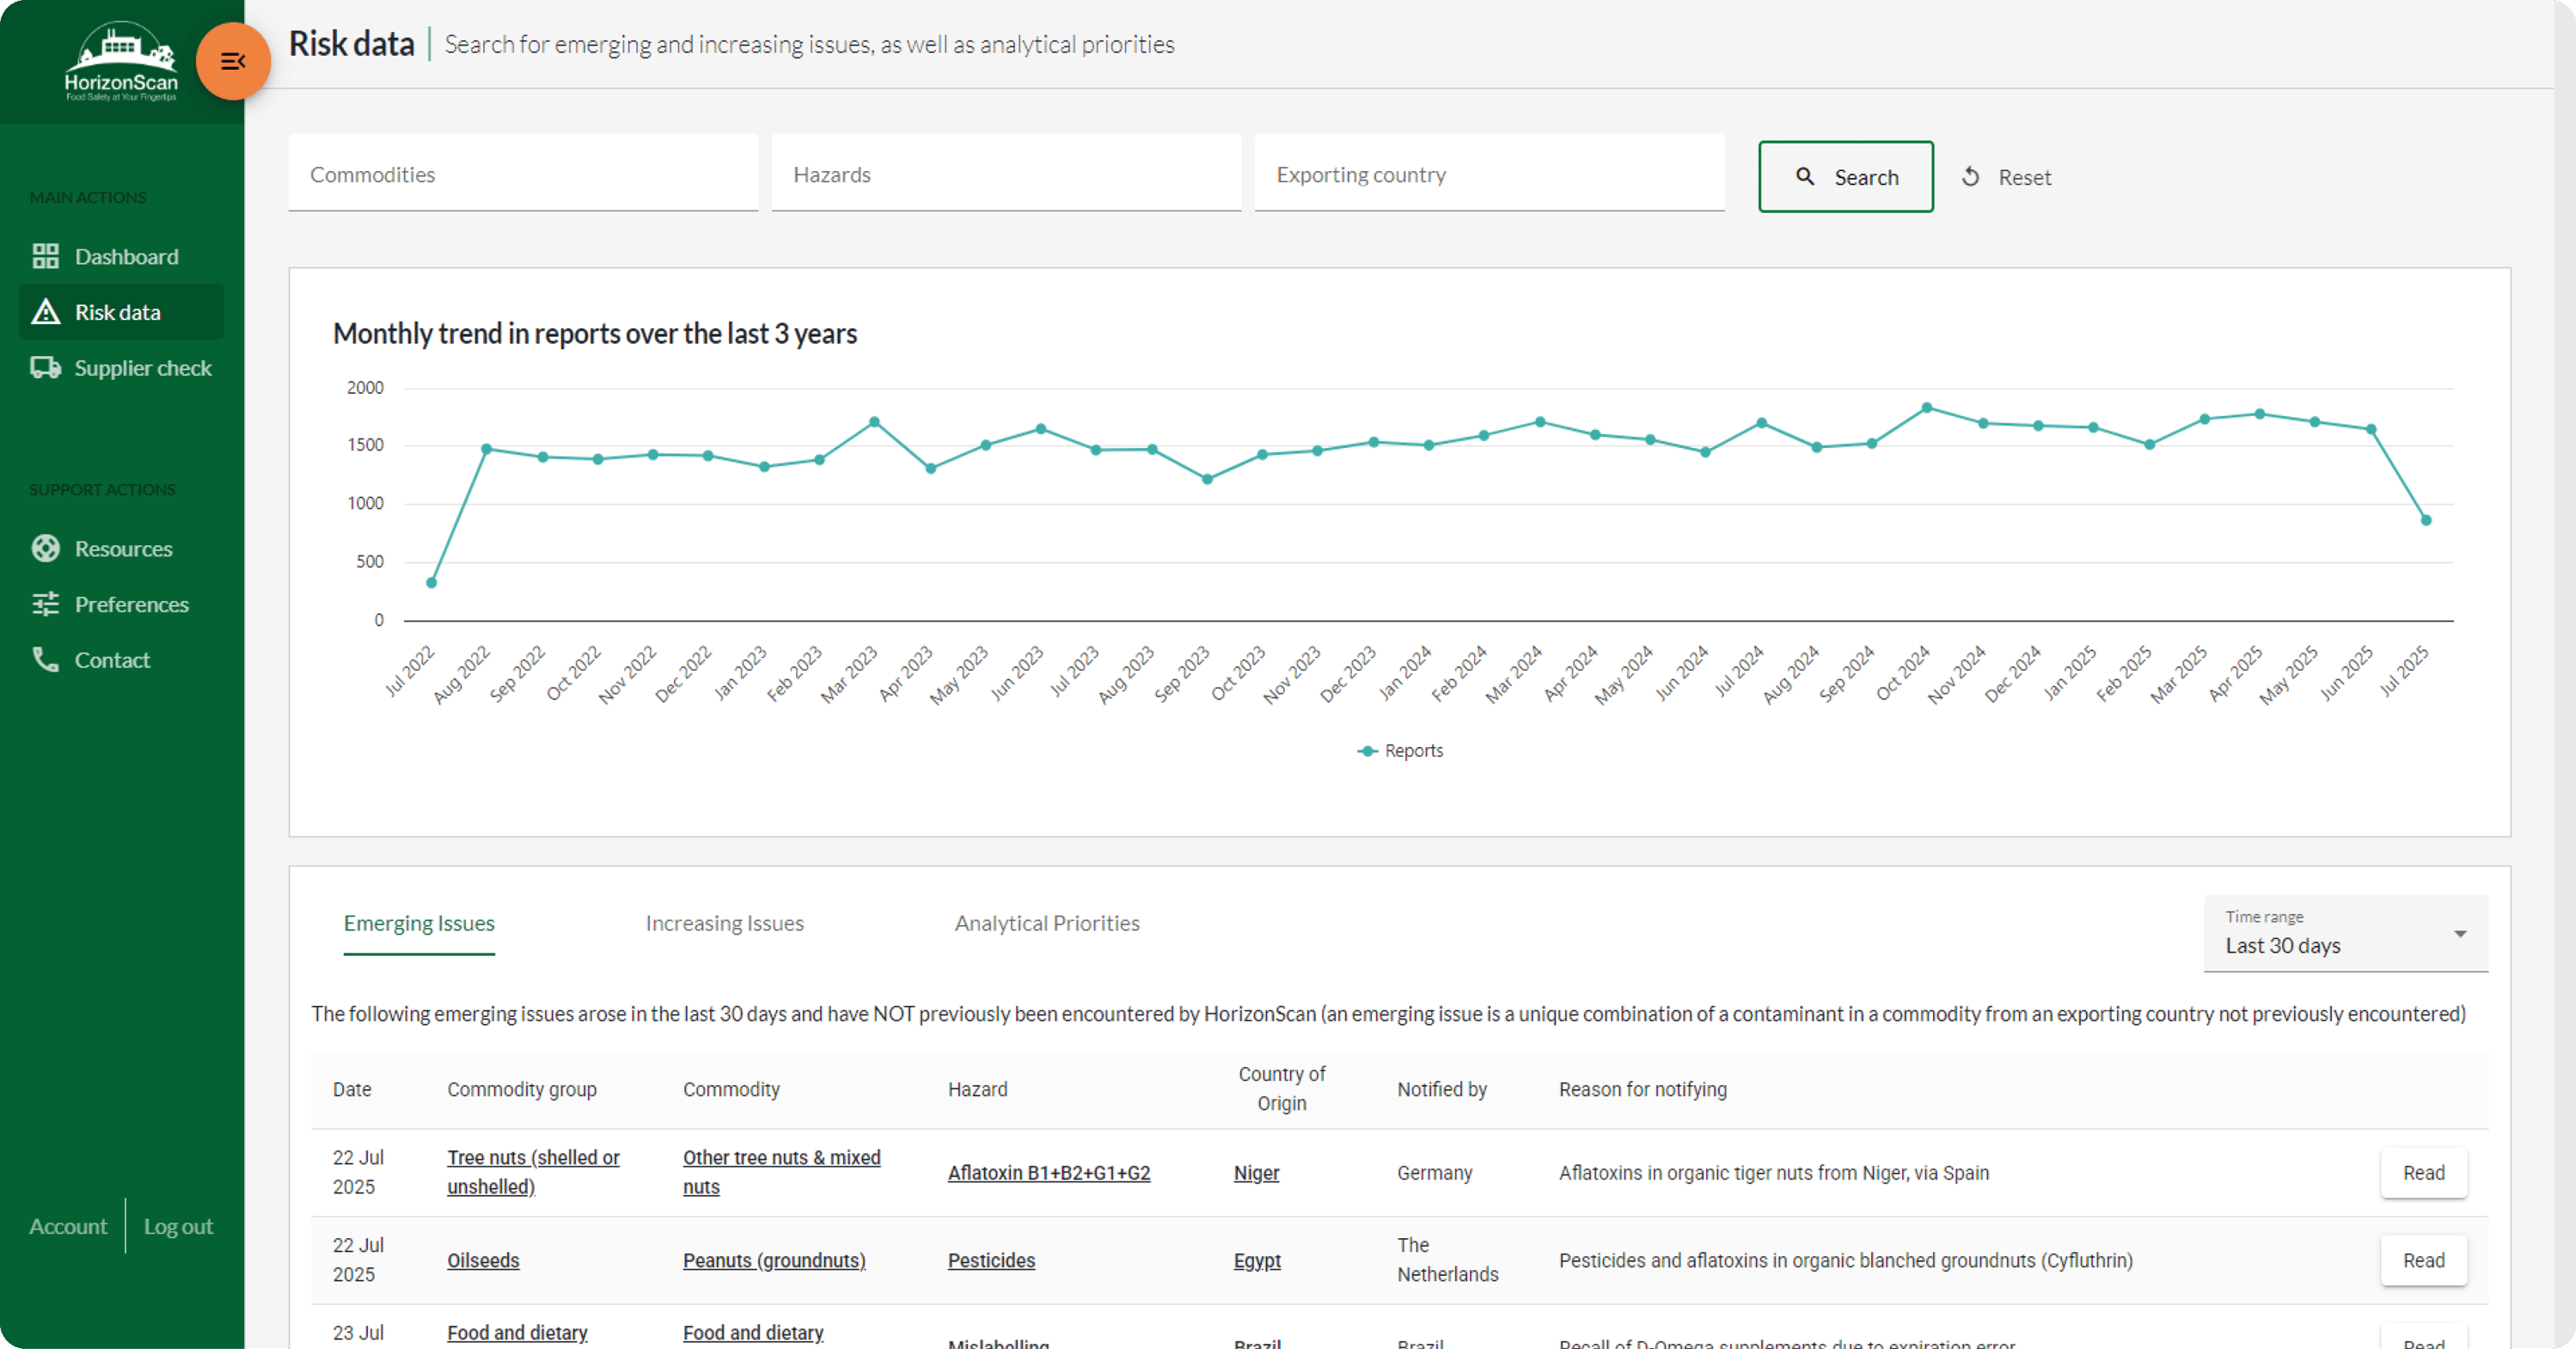Click Read for the Niger tiger nuts row
The image size is (2576, 1349).
coord(2423,1173)
